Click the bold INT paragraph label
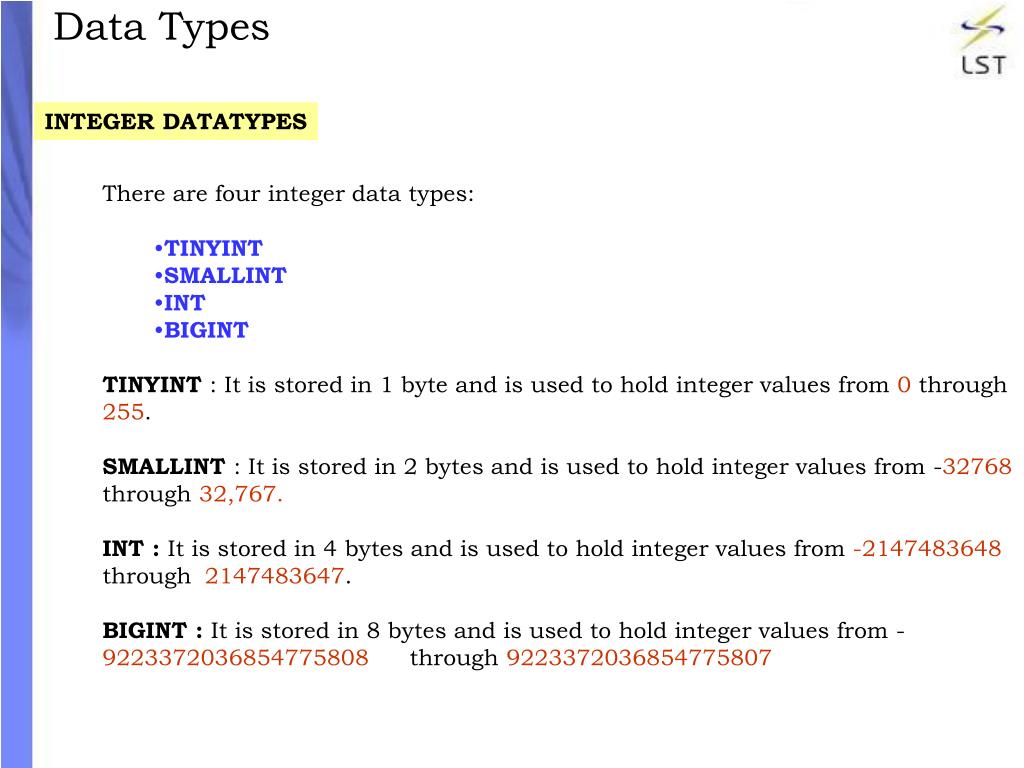 point(123,549)
